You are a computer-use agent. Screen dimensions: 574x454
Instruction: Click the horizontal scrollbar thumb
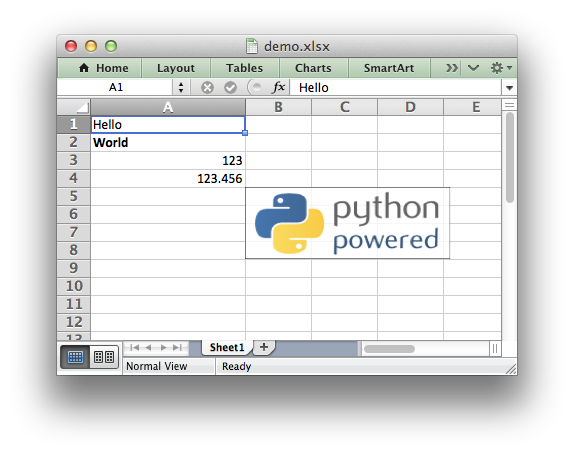(x=390, y=349)
